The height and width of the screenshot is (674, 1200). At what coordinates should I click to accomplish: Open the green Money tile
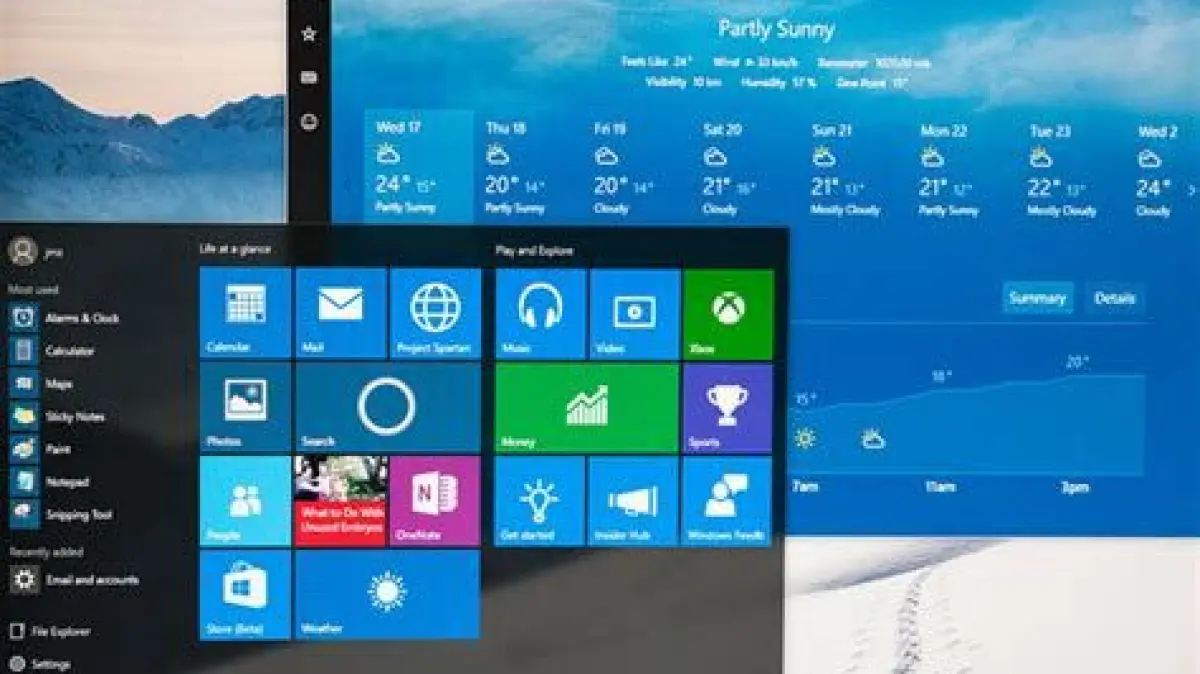(x=586, y=407)
